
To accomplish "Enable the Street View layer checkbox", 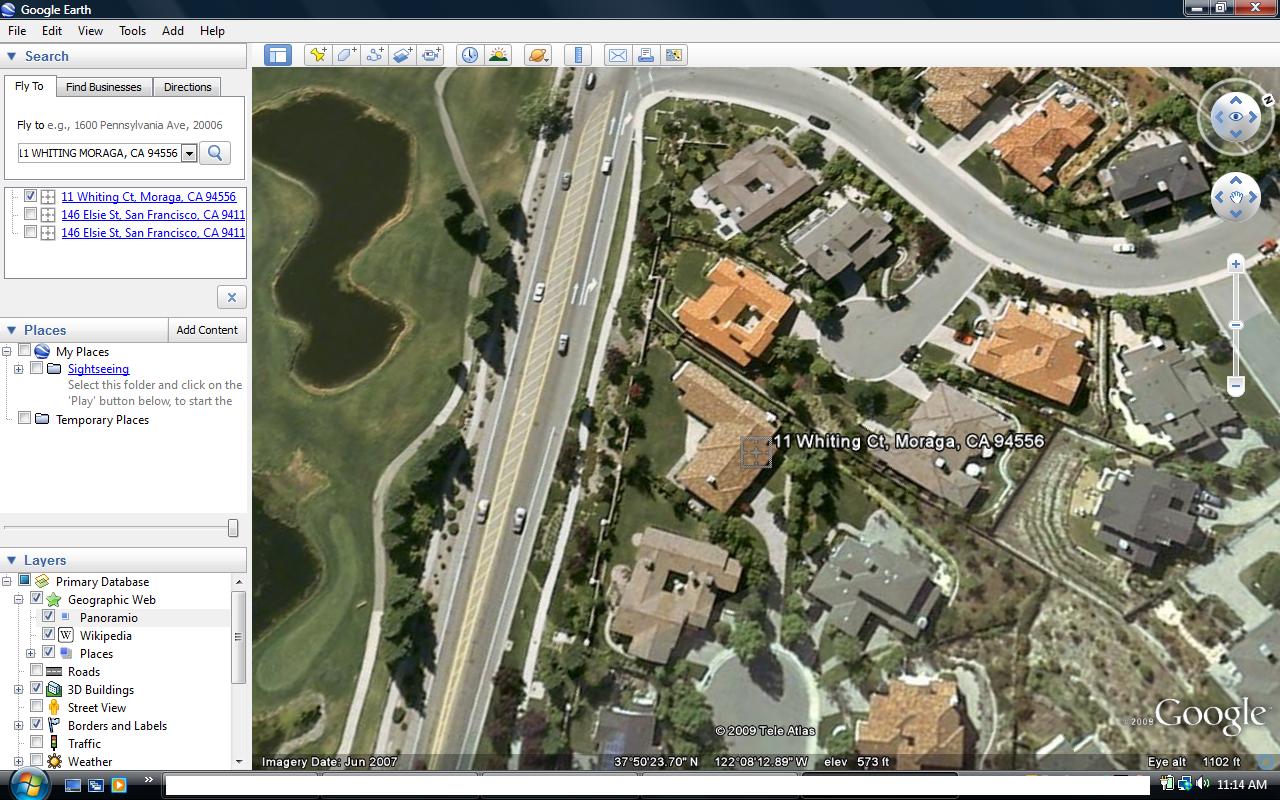I will [x=37, y=707].
